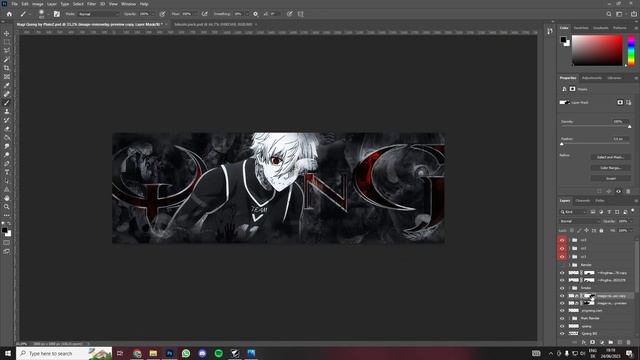
Task: Select the Zoom tool
Action: 7,207
